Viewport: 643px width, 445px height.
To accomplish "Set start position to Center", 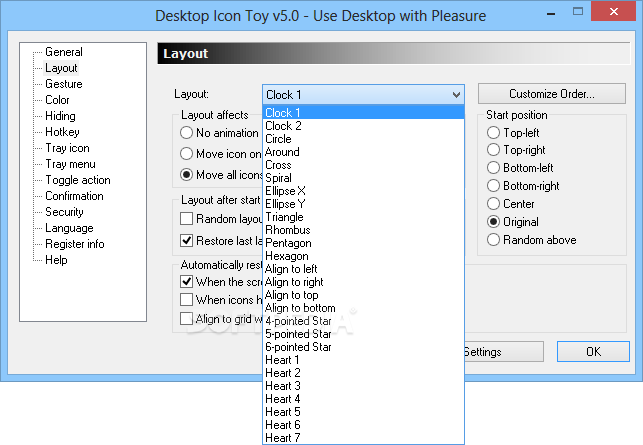I will [493, 204].
